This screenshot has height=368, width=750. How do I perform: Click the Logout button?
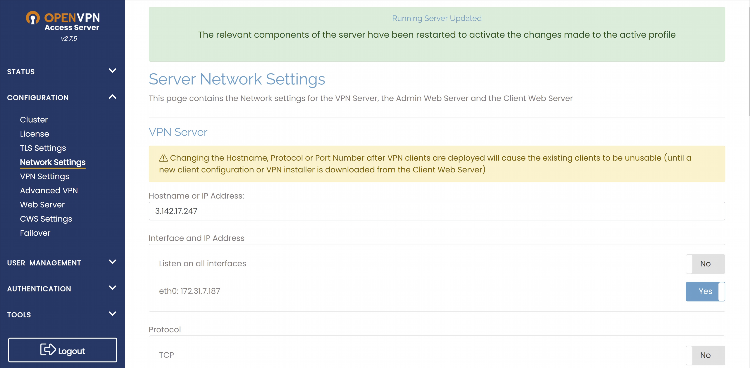pos(63,350)
